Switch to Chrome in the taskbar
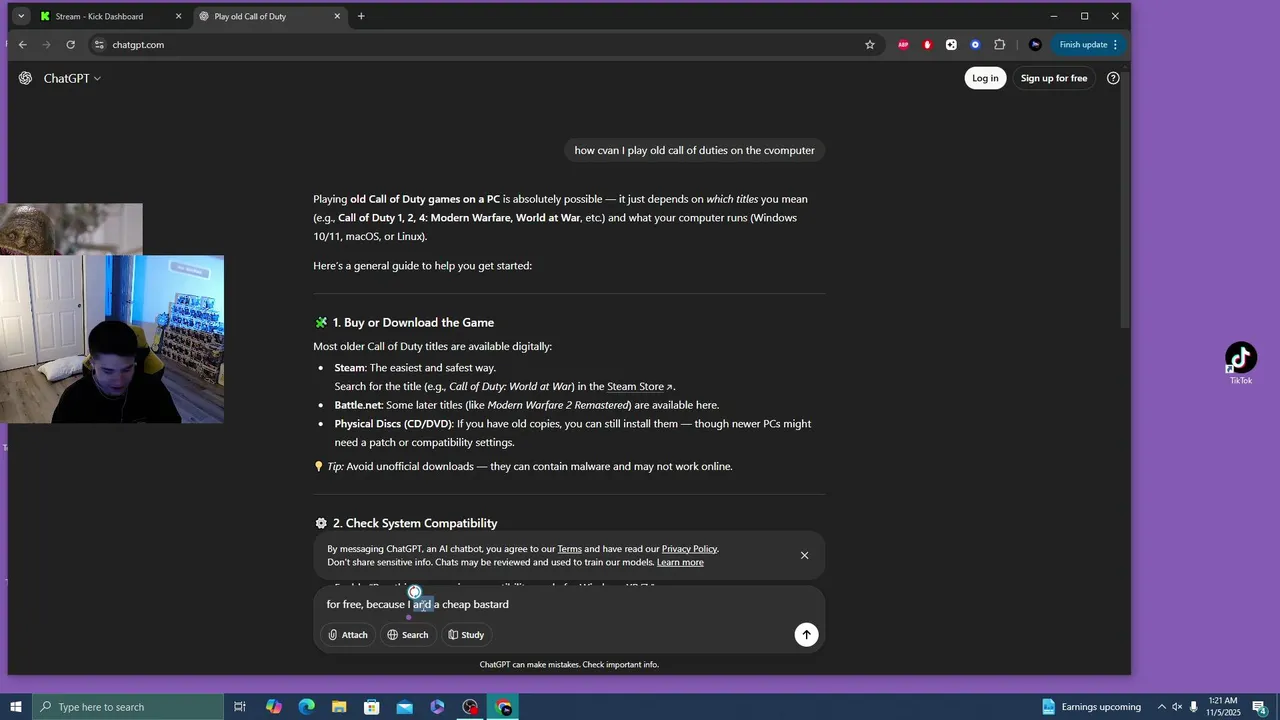This screenshot has height=720, width=1280. 504,707
